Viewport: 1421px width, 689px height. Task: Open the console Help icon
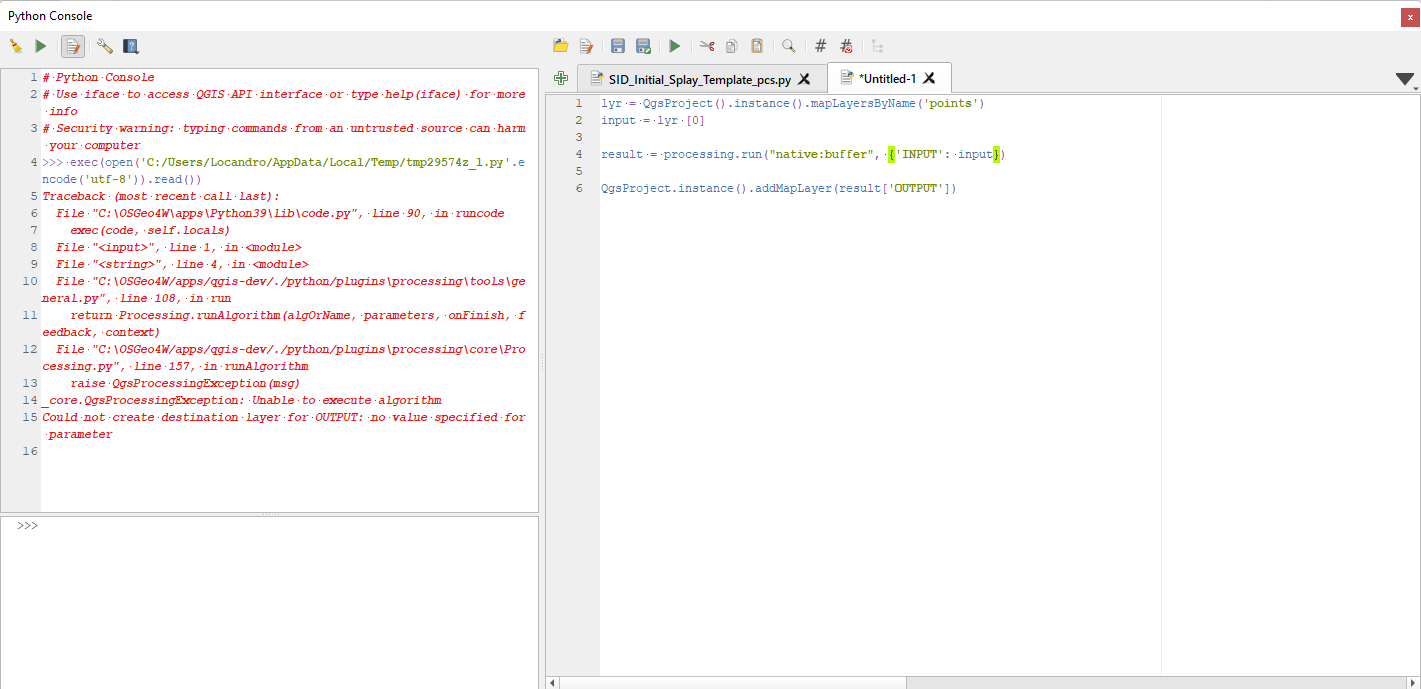pos(130,46)
